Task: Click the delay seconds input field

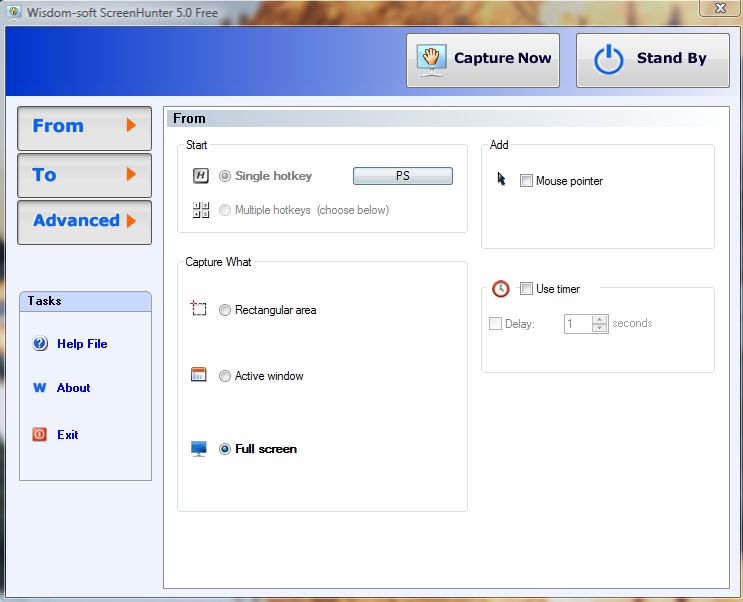Action: click(578, 324)
